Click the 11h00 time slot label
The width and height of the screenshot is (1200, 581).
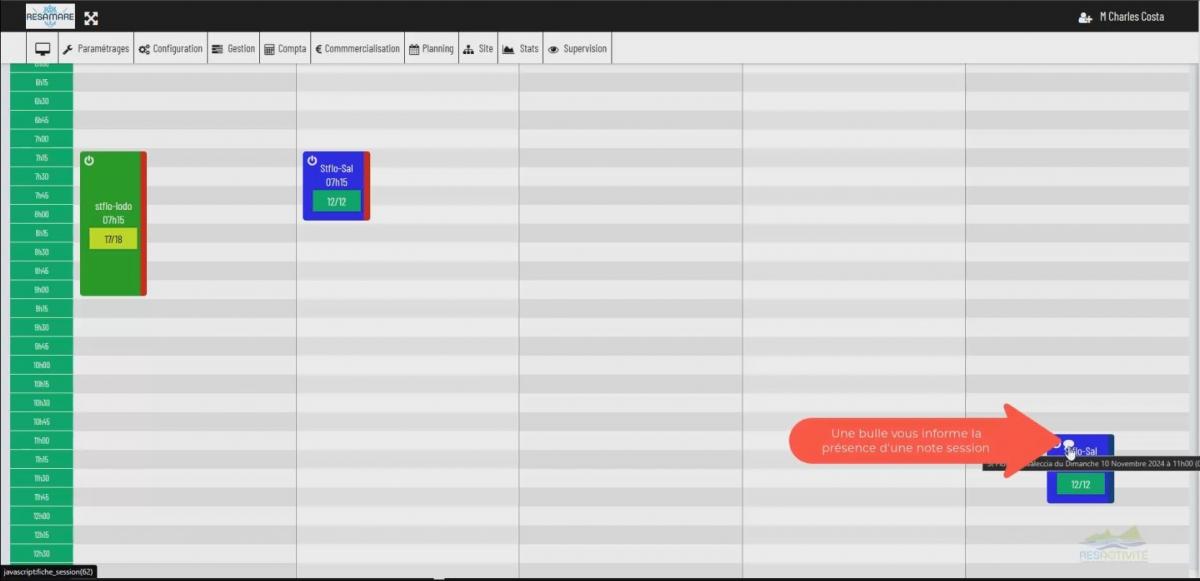pyautogui.click(x=41, y=440)
